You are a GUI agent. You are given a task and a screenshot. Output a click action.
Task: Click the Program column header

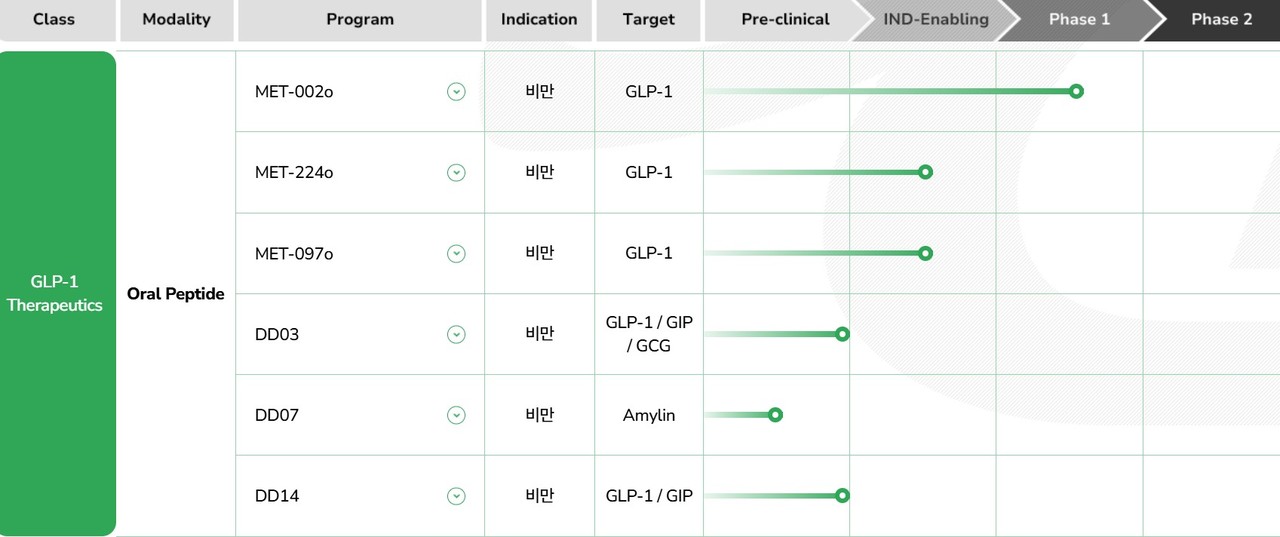pyautogui.click(x=360, y=20)
